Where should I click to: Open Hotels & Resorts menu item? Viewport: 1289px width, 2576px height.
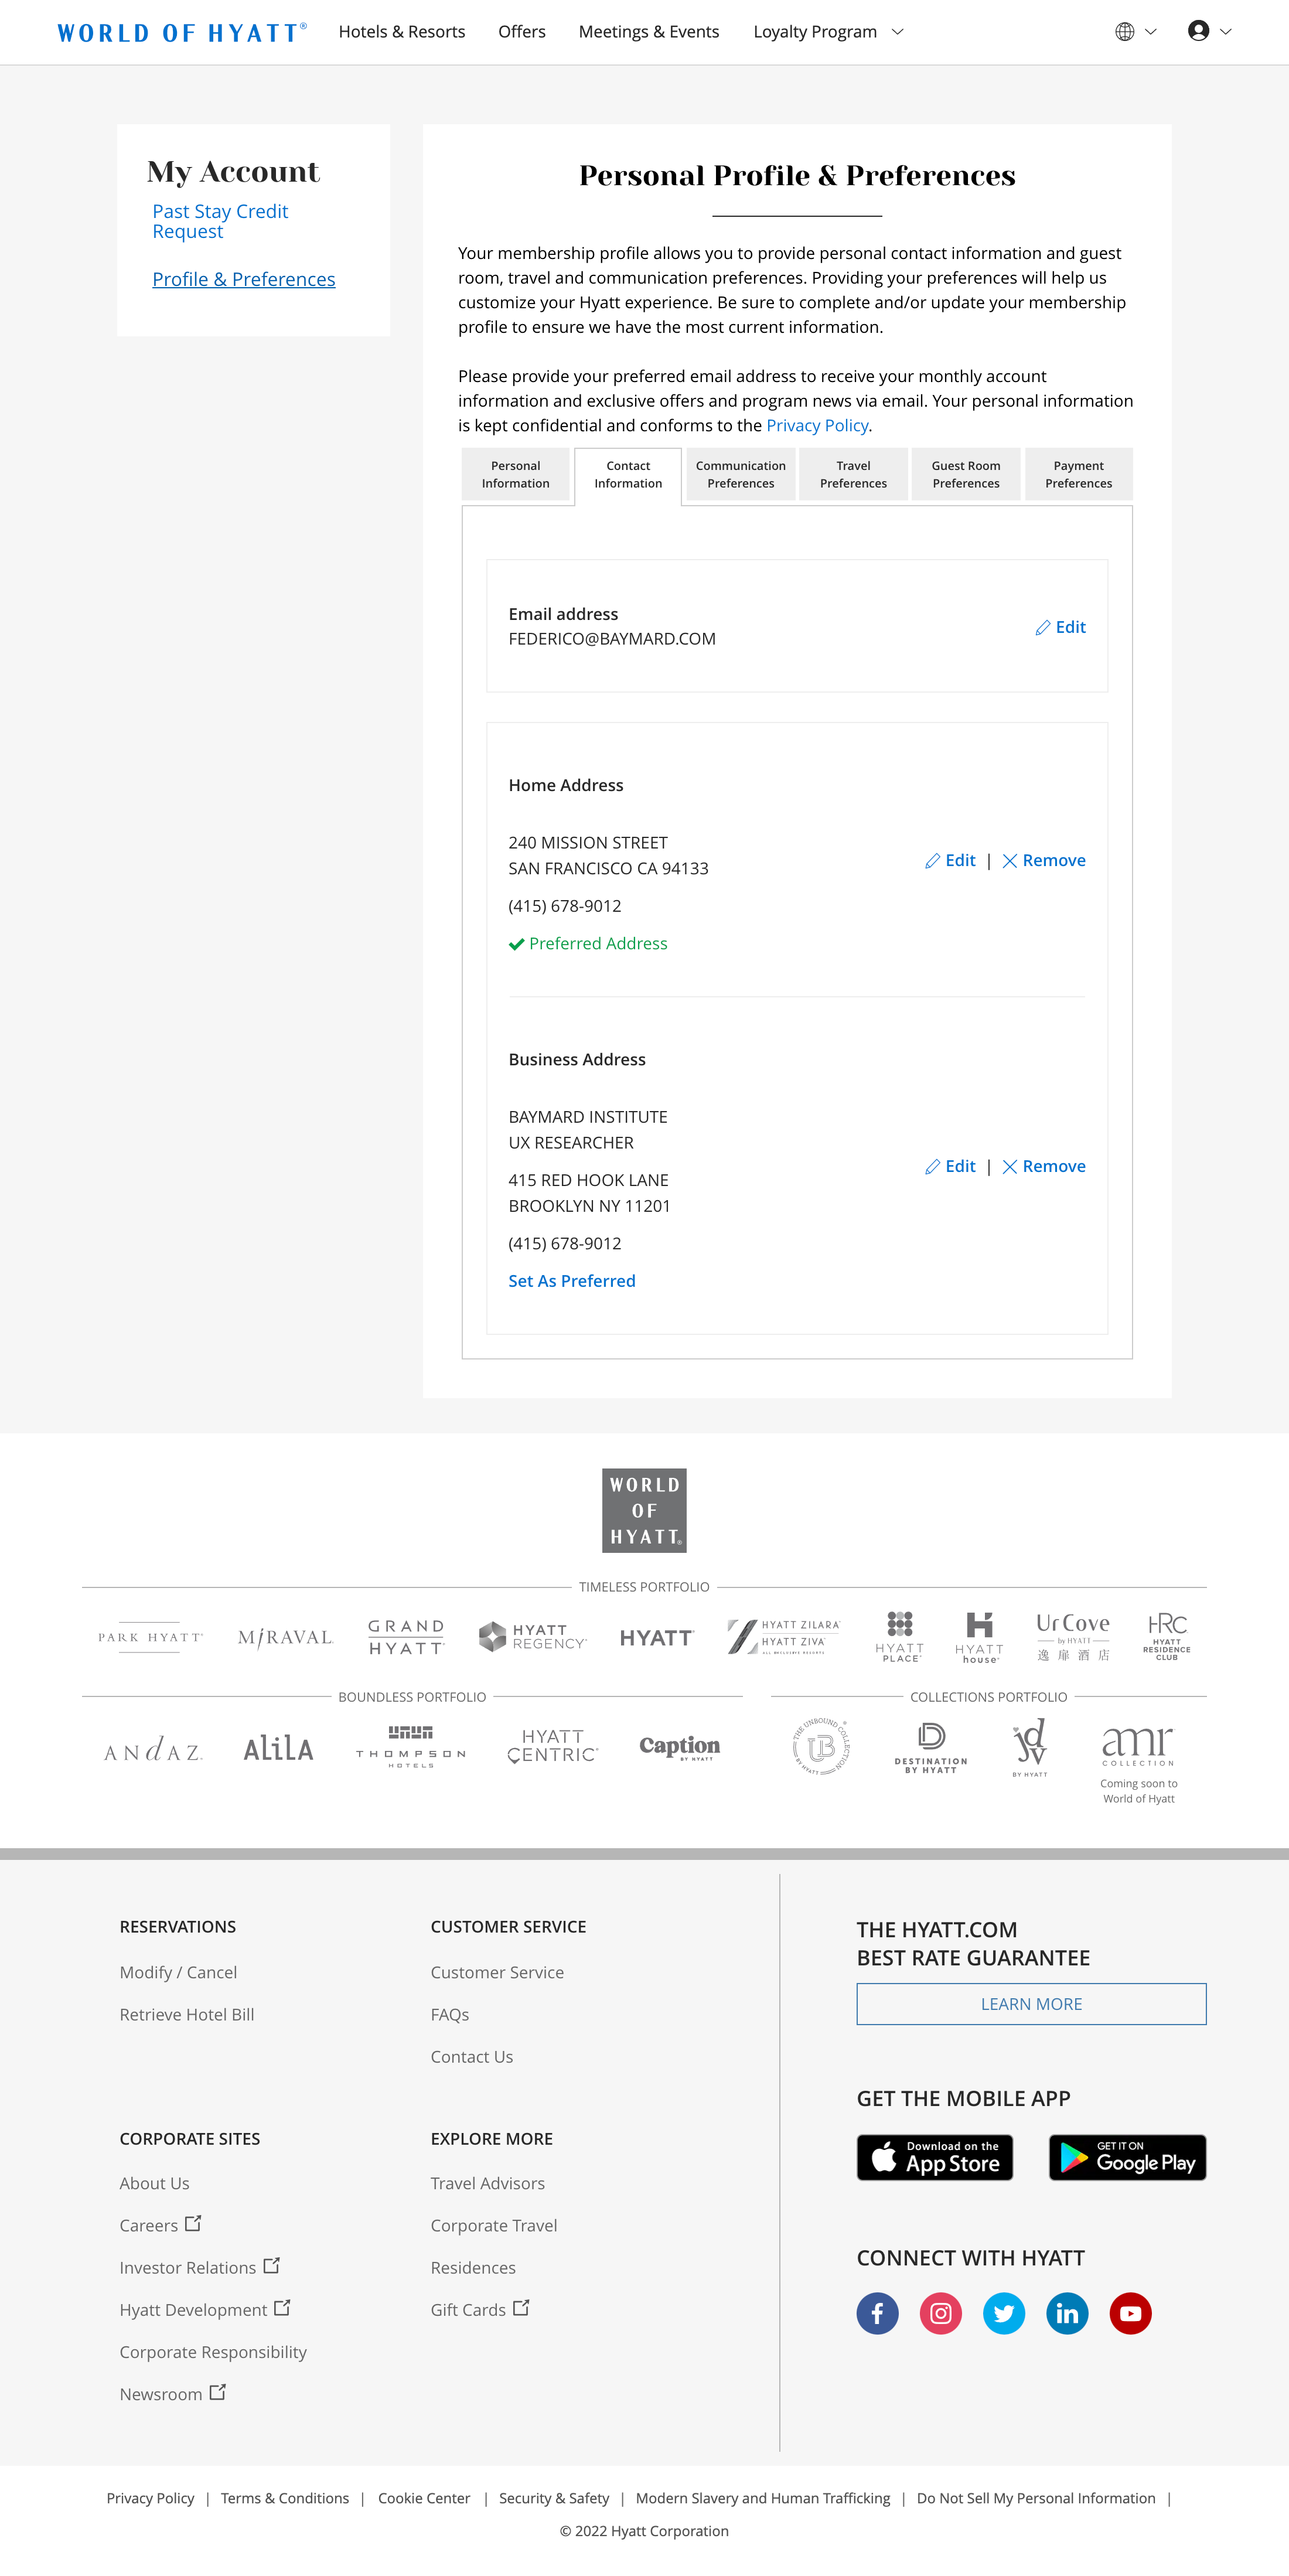pos(401,32)
